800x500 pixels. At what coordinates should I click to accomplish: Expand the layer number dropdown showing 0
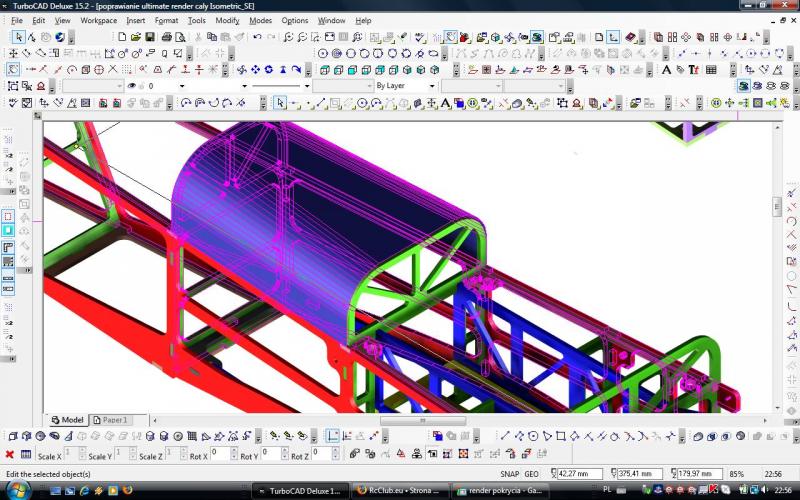181,86
